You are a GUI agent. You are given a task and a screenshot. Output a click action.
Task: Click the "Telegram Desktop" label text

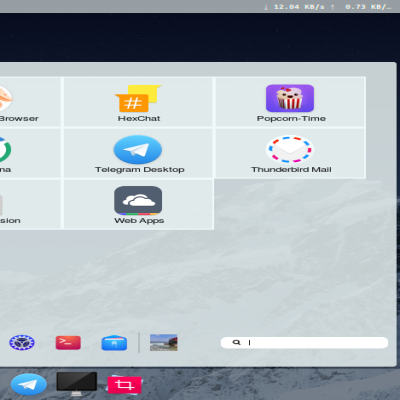(140, 170)
